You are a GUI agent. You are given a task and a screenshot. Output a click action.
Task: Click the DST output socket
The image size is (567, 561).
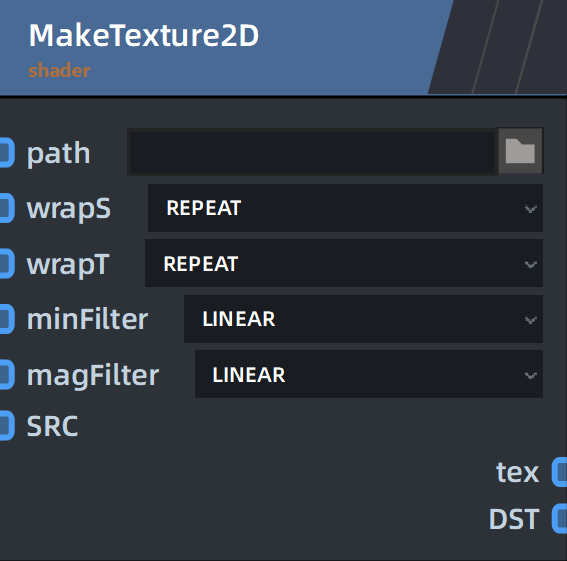coord(559,518)
